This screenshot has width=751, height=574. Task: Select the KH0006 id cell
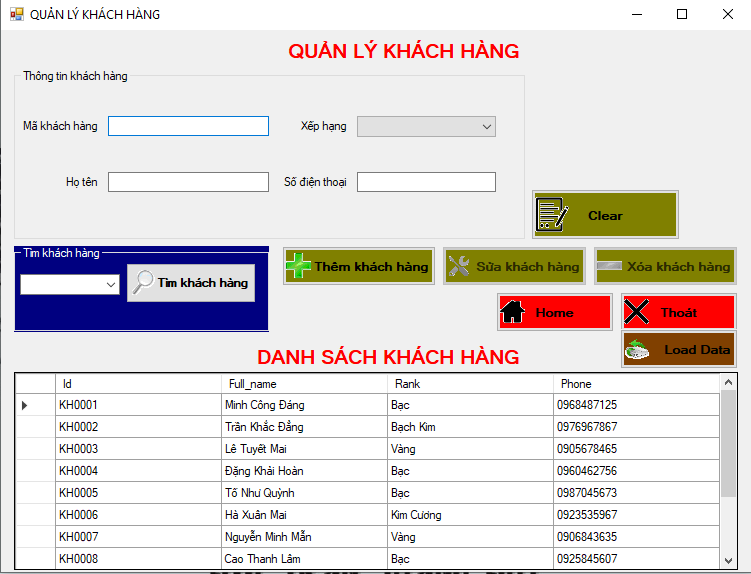(x=138, y=515)
